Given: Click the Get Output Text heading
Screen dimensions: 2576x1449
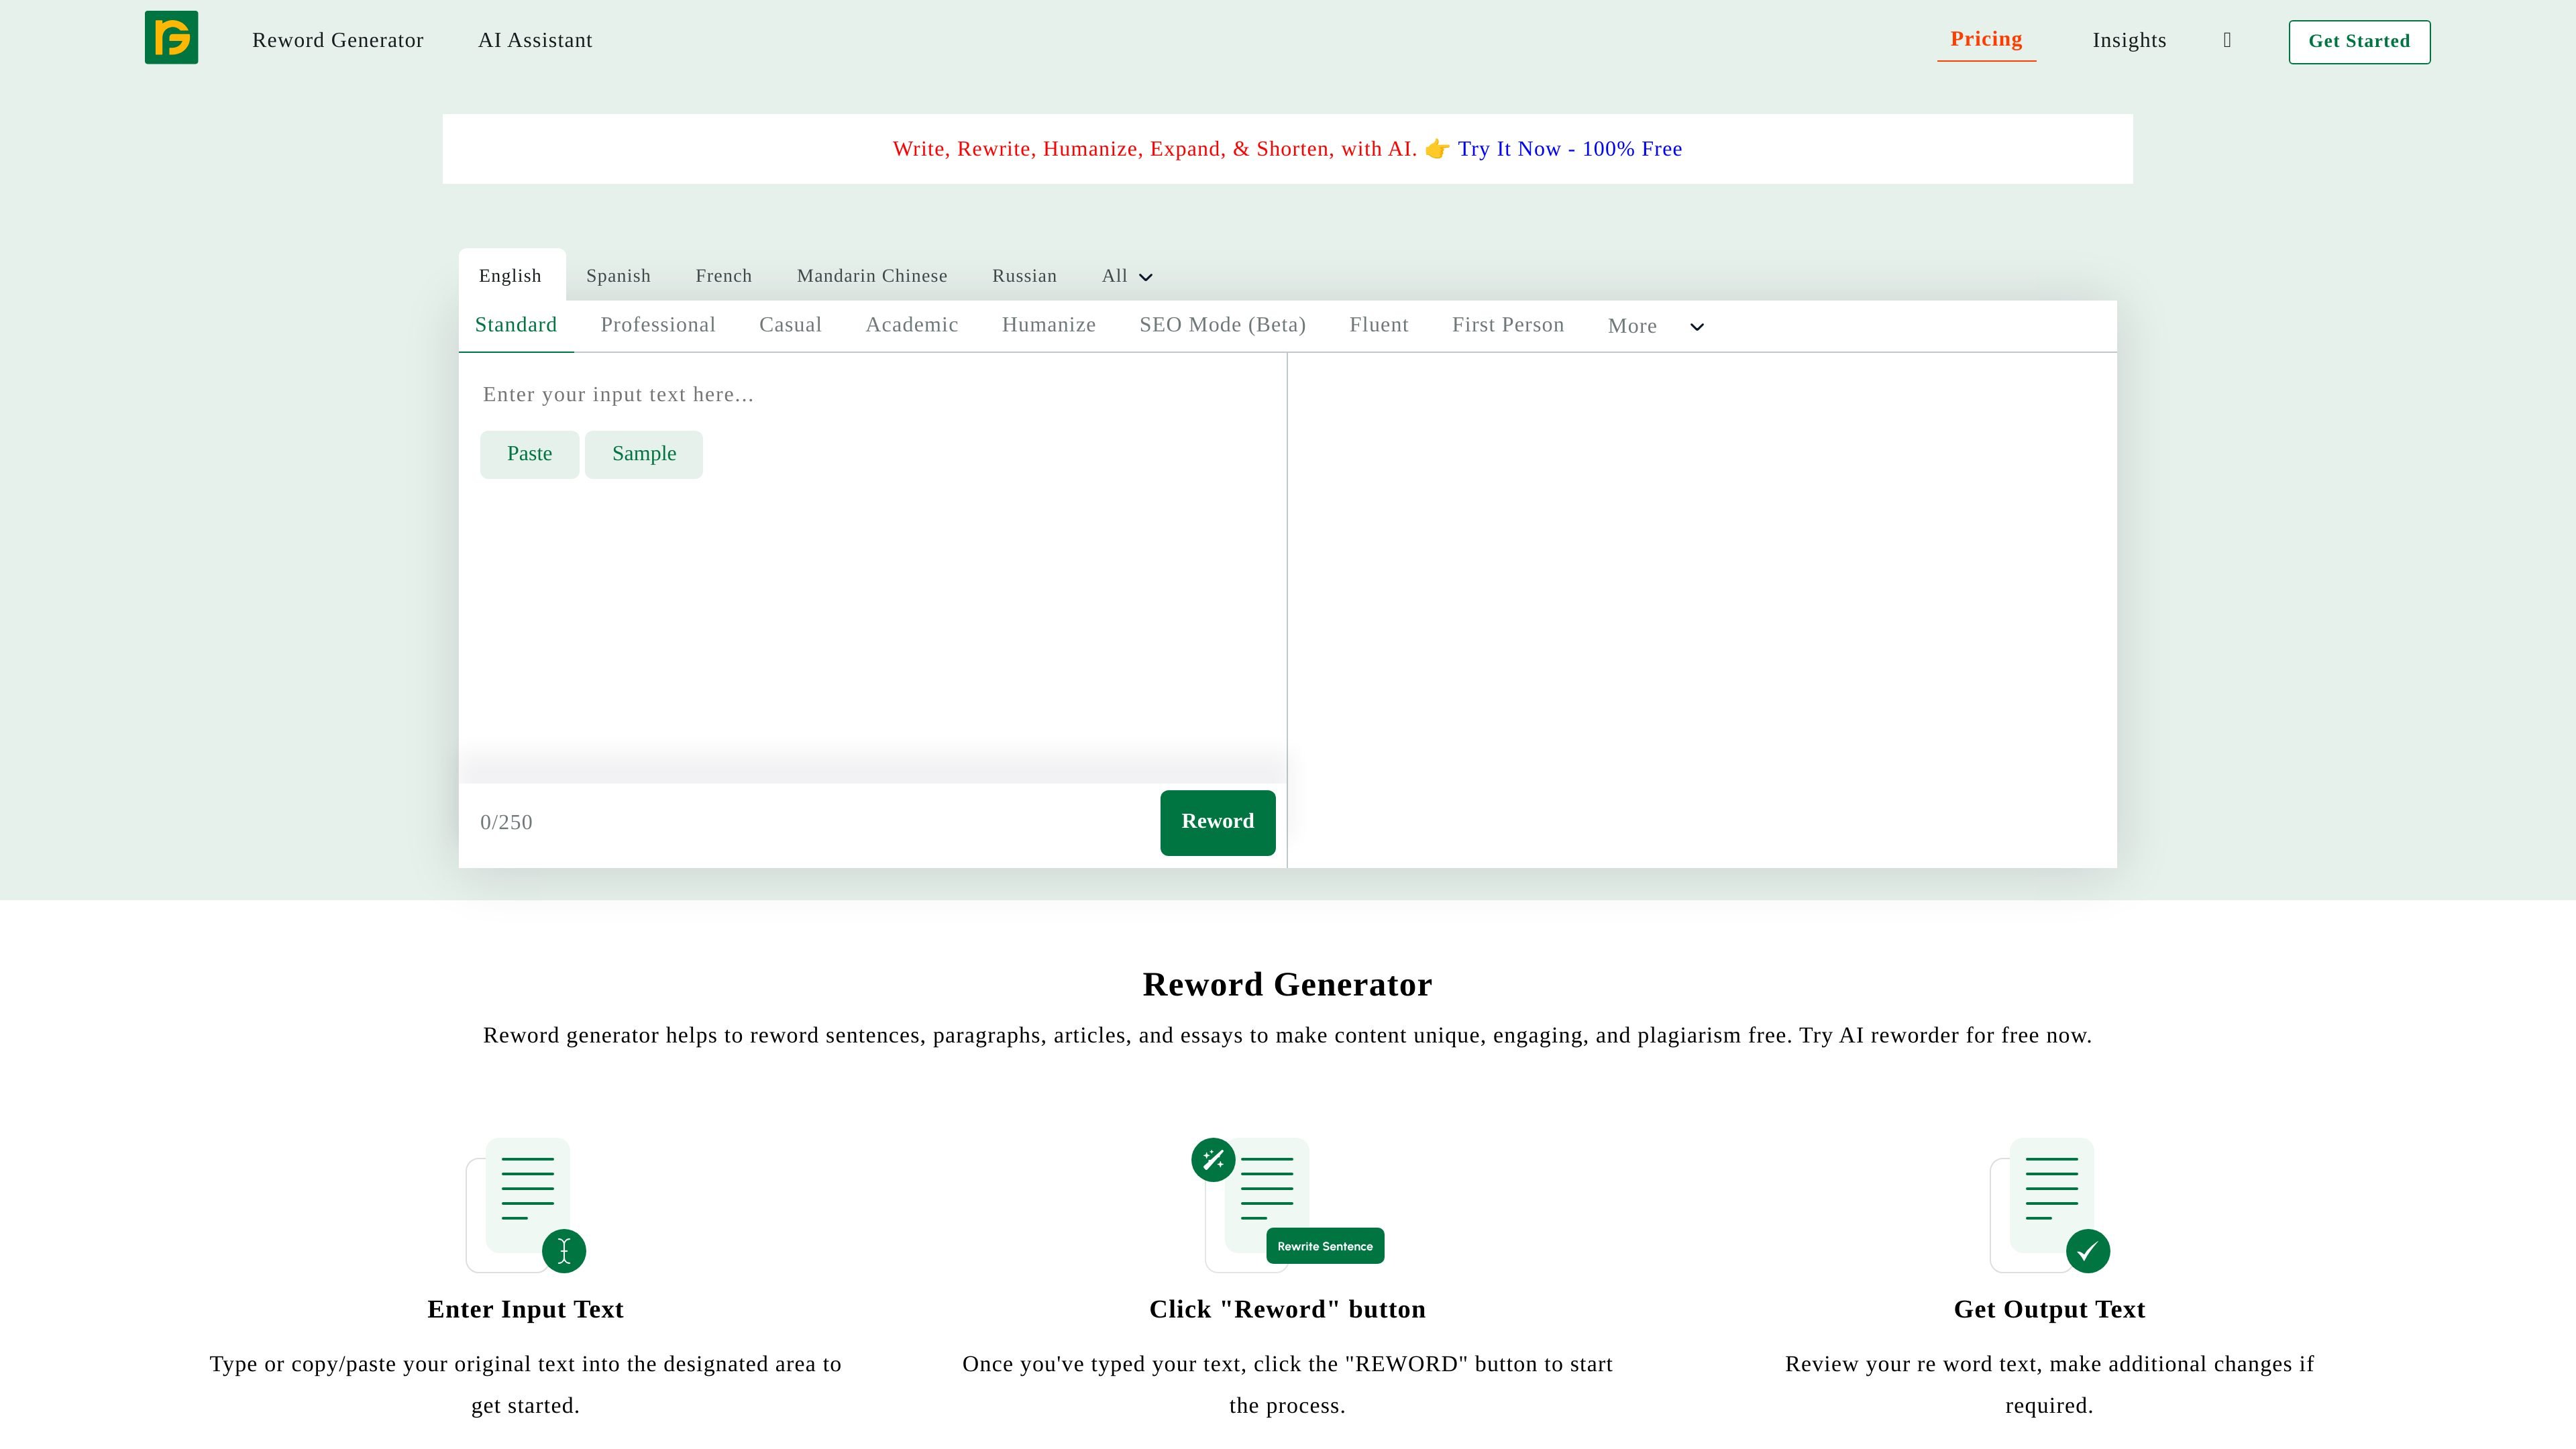Looking at the screenshot, I should 2049,1310.
